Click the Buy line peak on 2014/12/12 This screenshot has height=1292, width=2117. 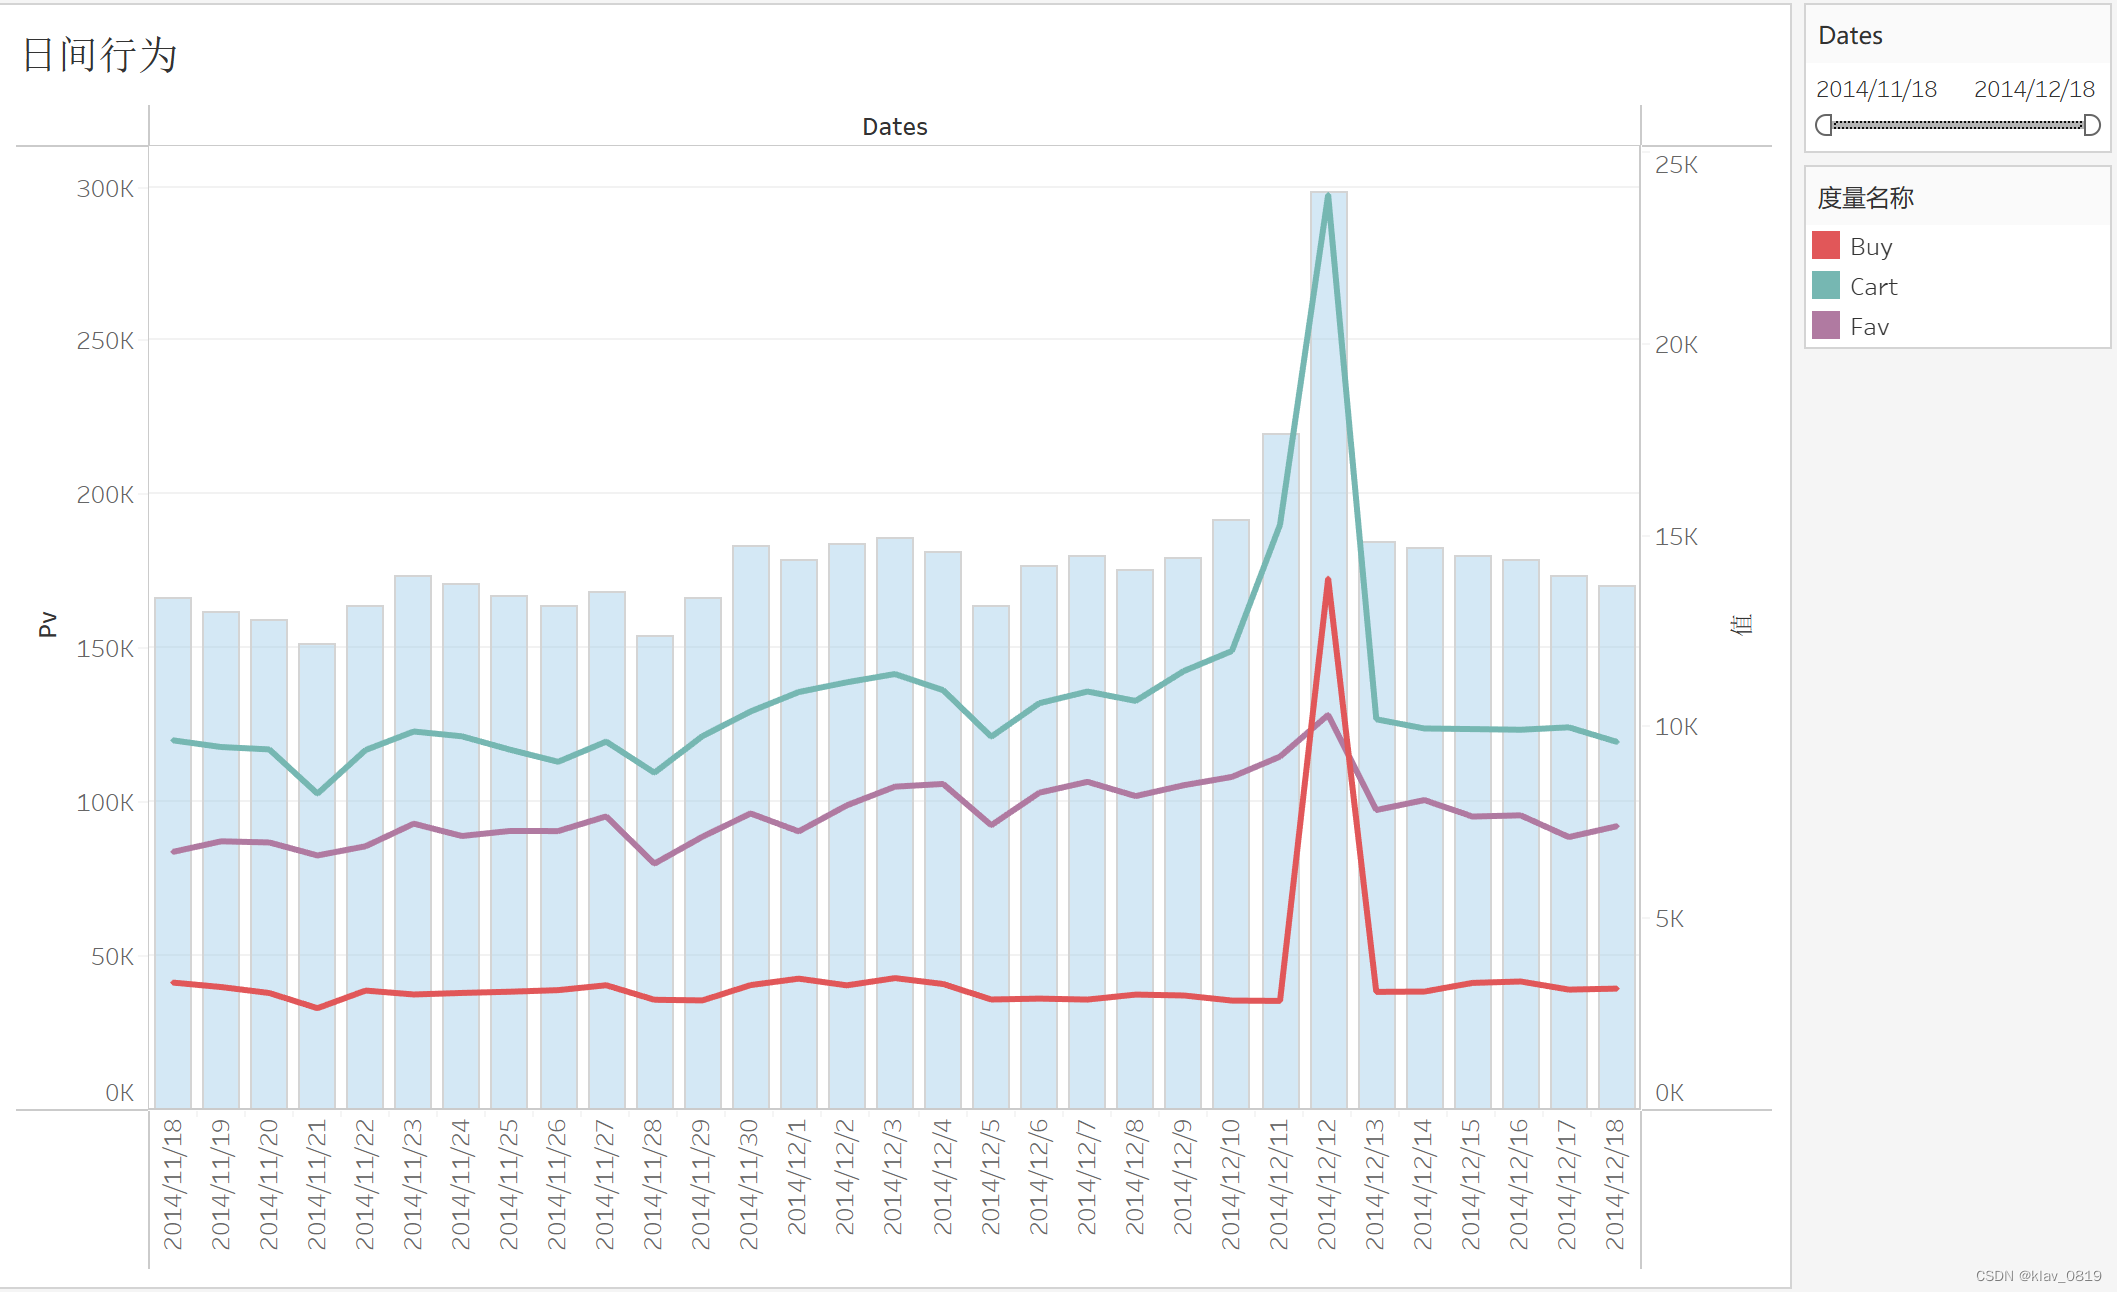(1328, 580)
